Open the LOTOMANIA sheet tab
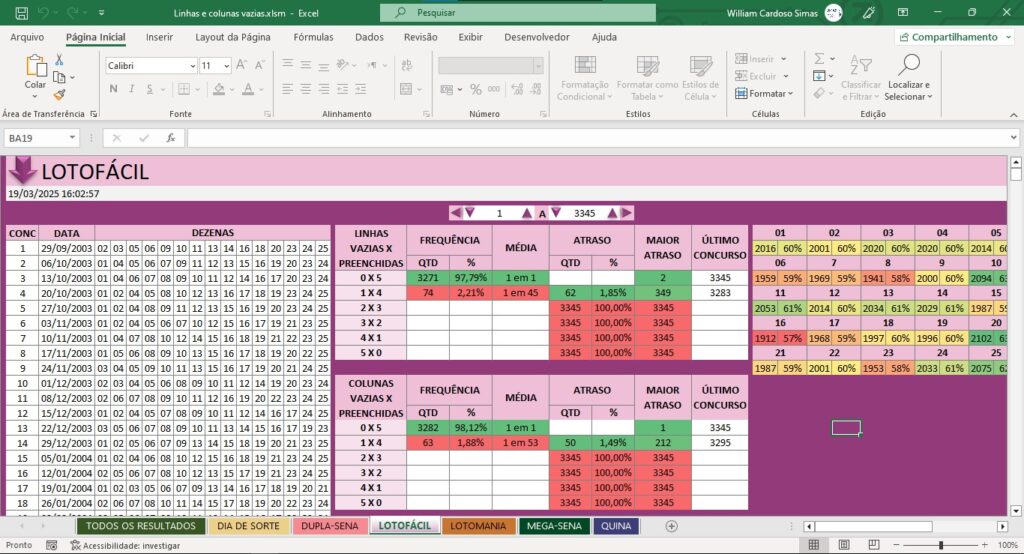1024x554 pixels. point(478,526)
